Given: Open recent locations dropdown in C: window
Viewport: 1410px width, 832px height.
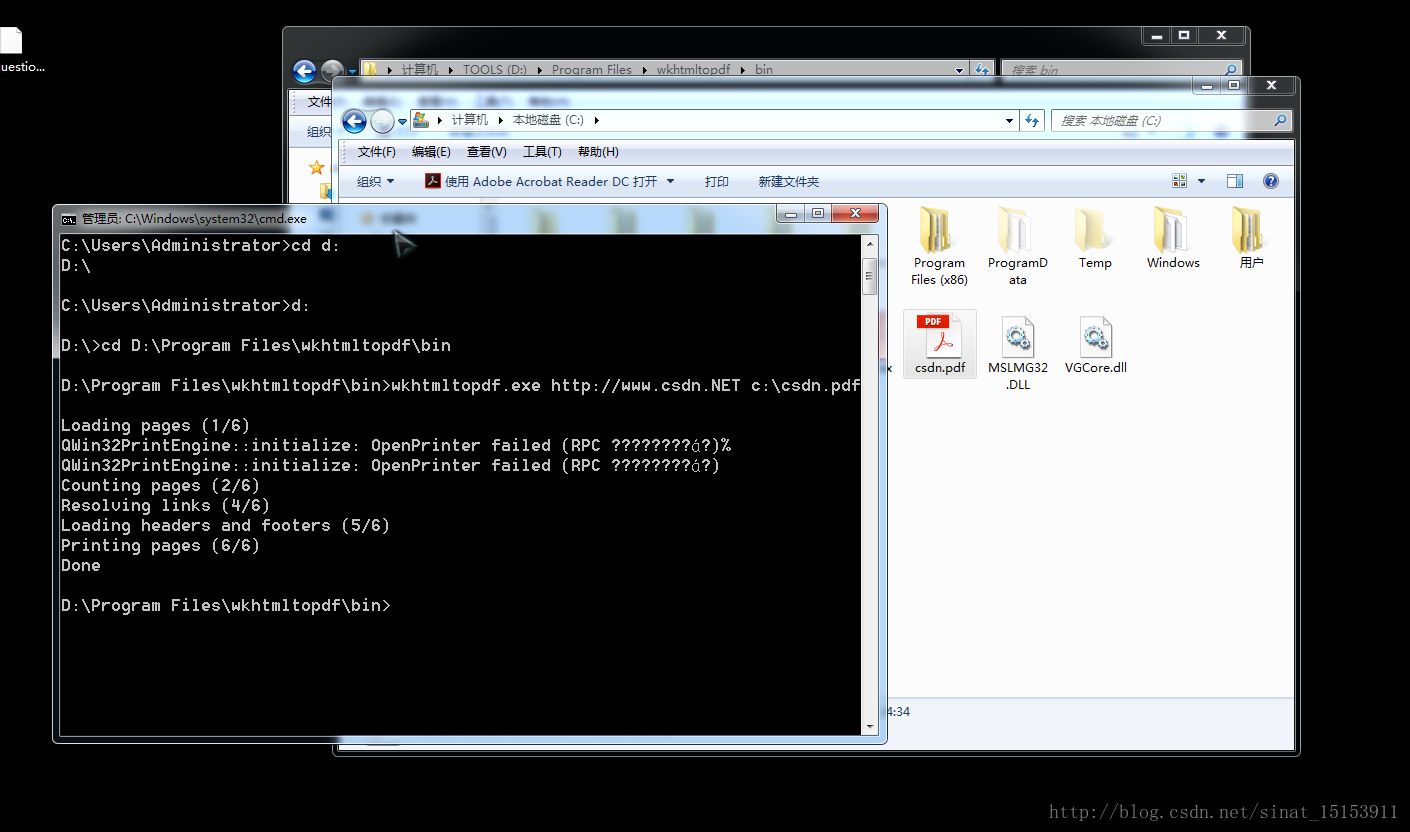Looking at the screenshot, I should pyautogui.click(x=403, y=121).
